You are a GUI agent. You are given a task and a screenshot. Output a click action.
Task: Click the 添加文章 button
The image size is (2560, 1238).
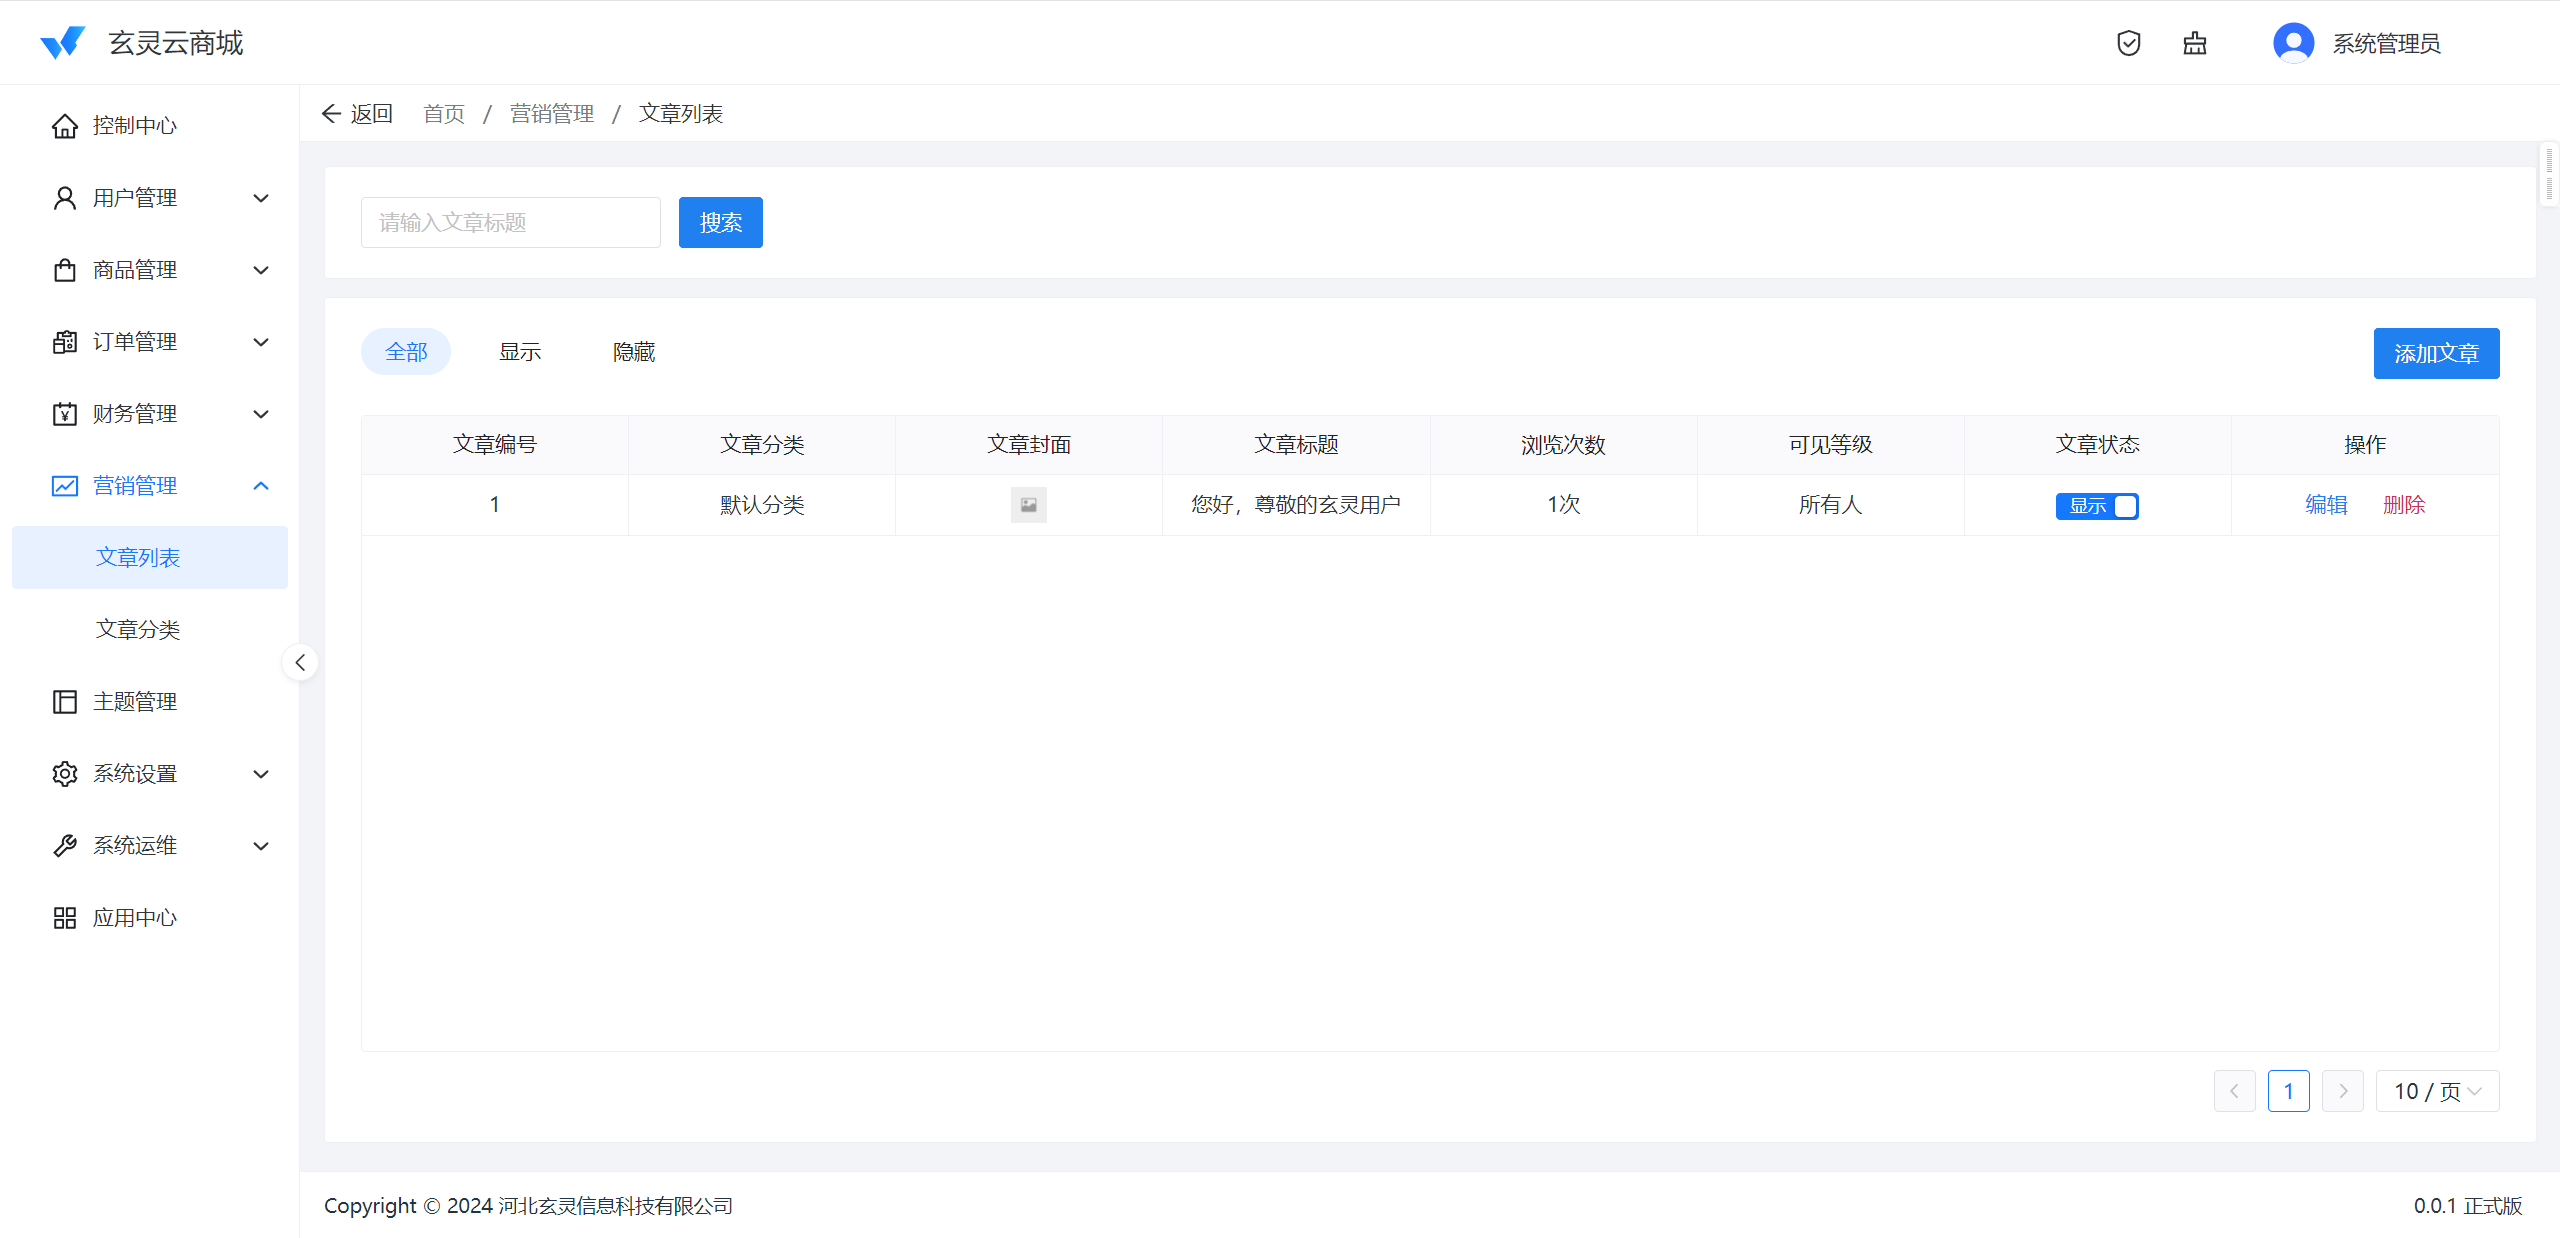[2436, 353]
